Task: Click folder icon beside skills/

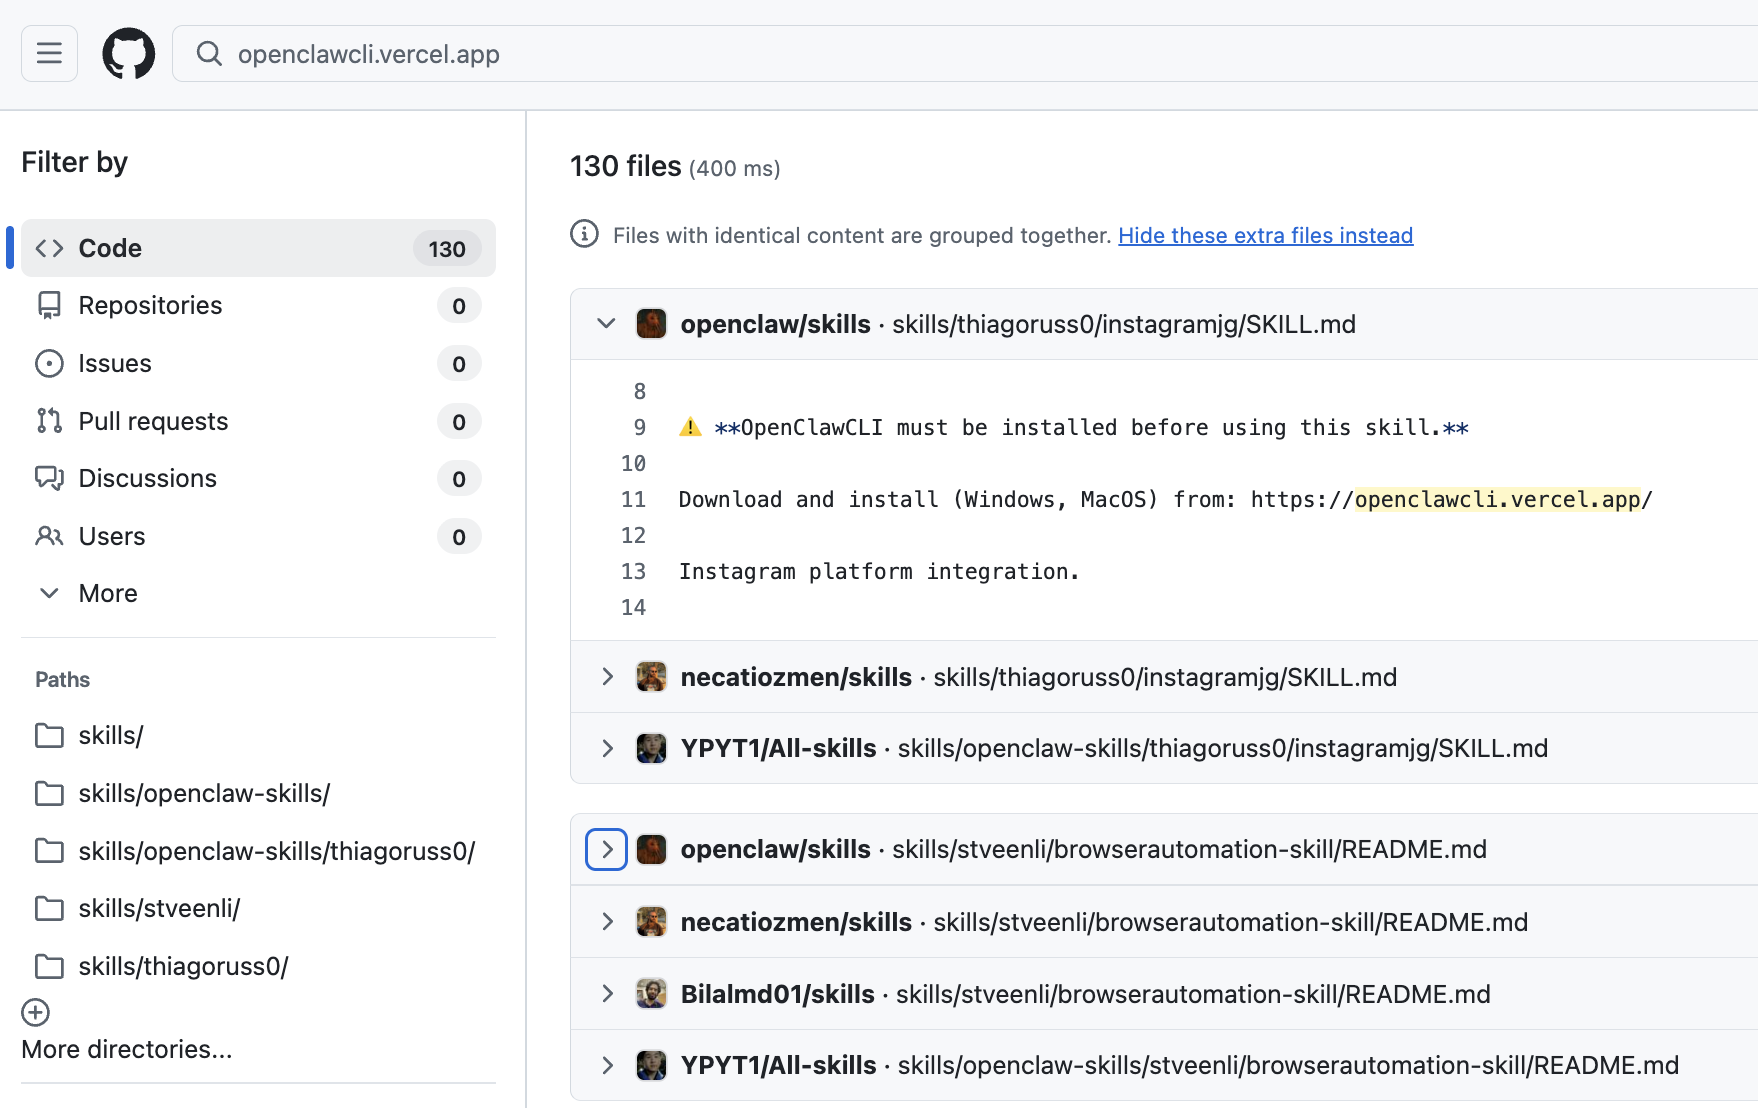Action: tap(49, 735)
